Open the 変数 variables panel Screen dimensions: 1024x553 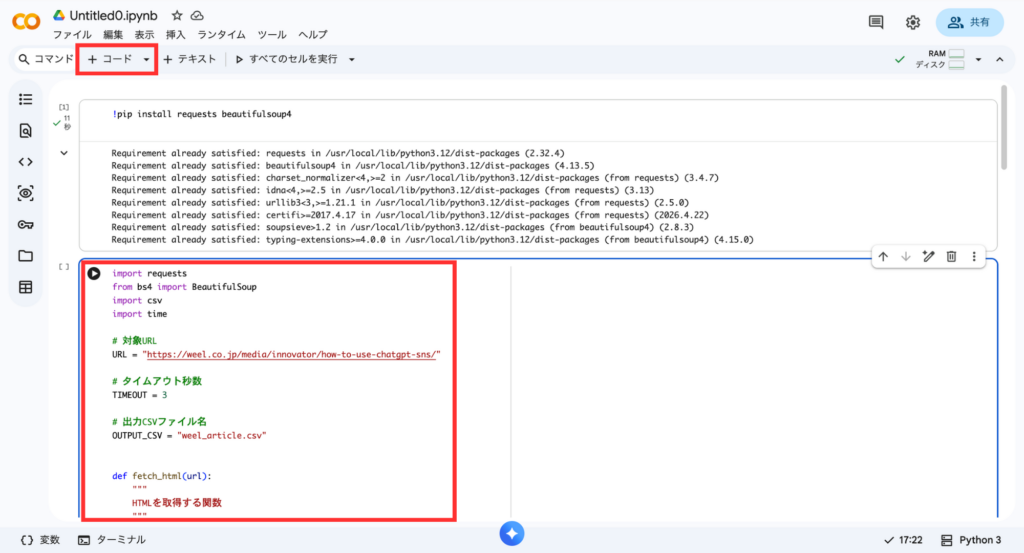tap(40, 540)
